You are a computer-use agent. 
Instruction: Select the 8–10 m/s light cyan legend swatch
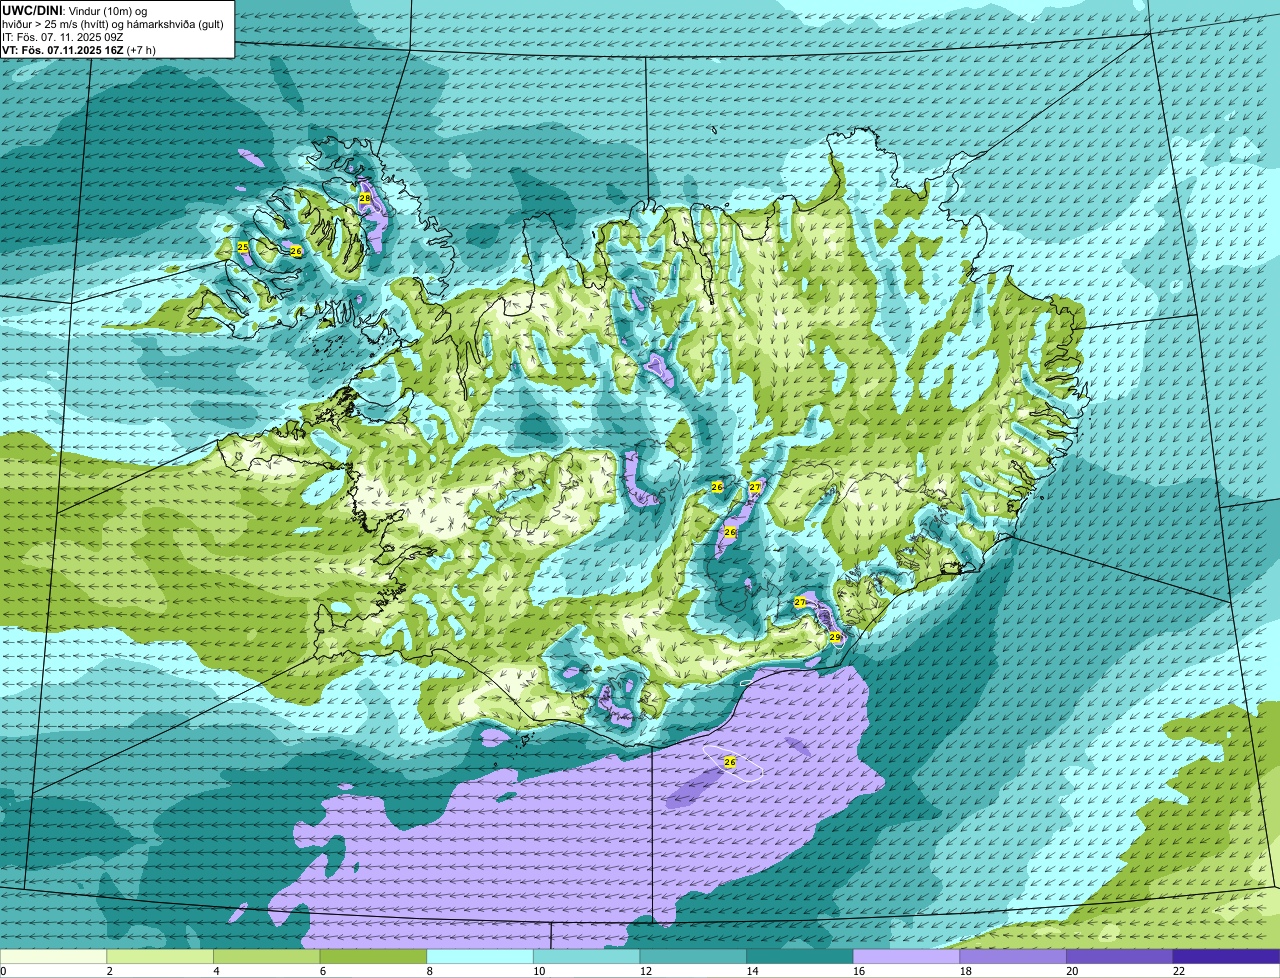(480, 956)
